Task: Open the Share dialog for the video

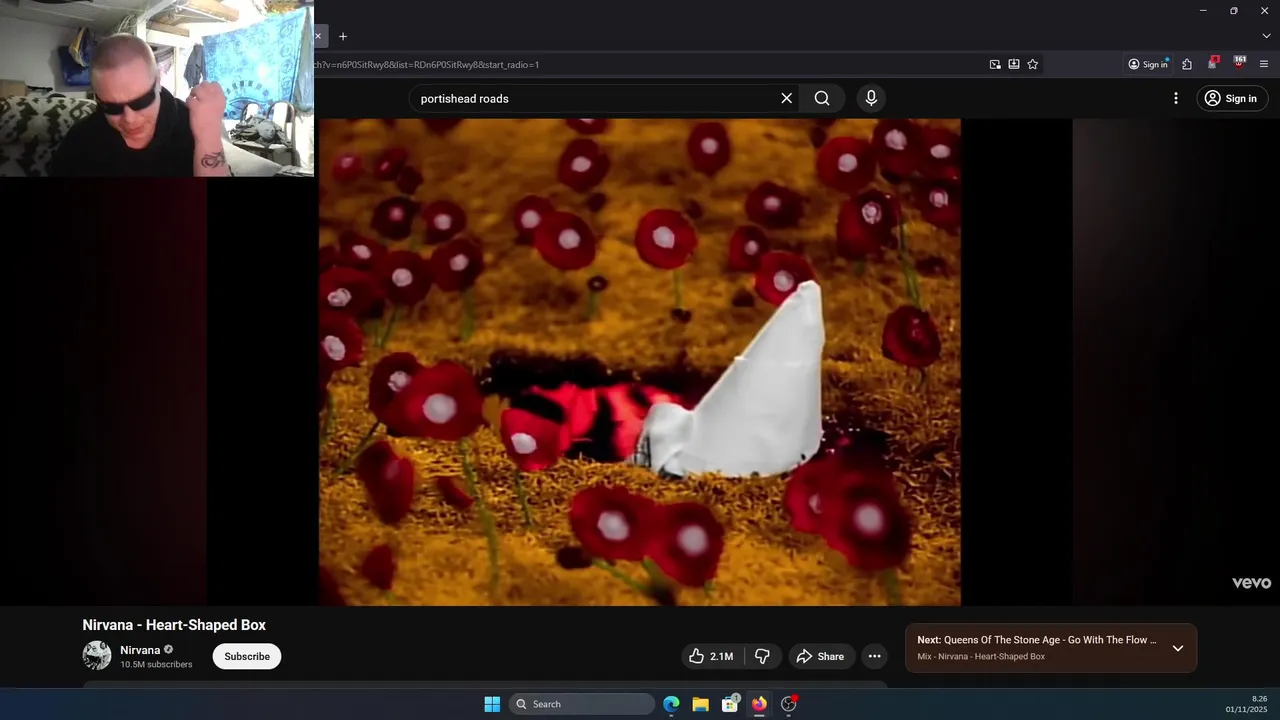Action: point(820,656)
